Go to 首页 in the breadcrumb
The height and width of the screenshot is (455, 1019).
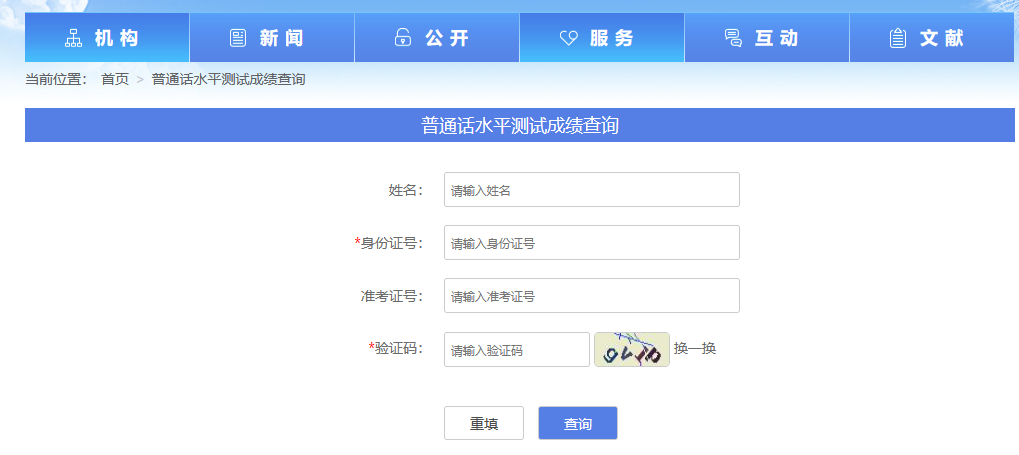(115, 79)
